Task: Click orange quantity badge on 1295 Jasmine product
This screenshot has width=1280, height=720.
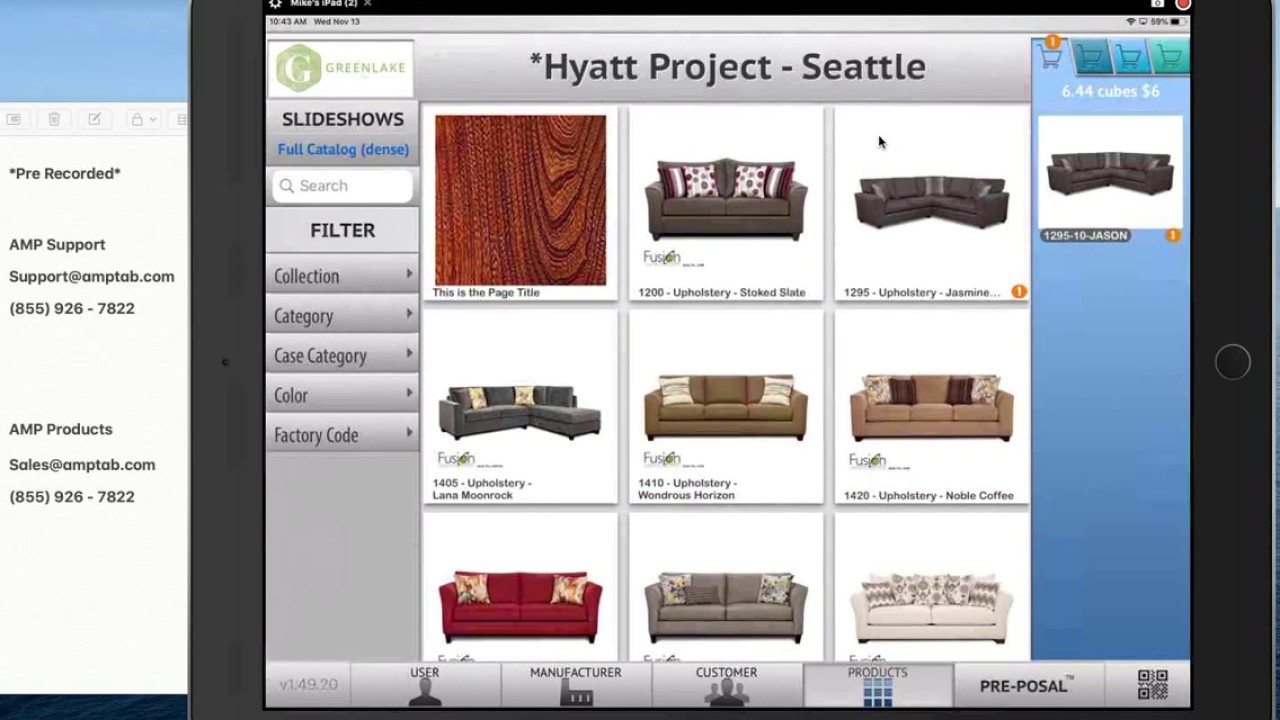Action: coord(1018,292)
